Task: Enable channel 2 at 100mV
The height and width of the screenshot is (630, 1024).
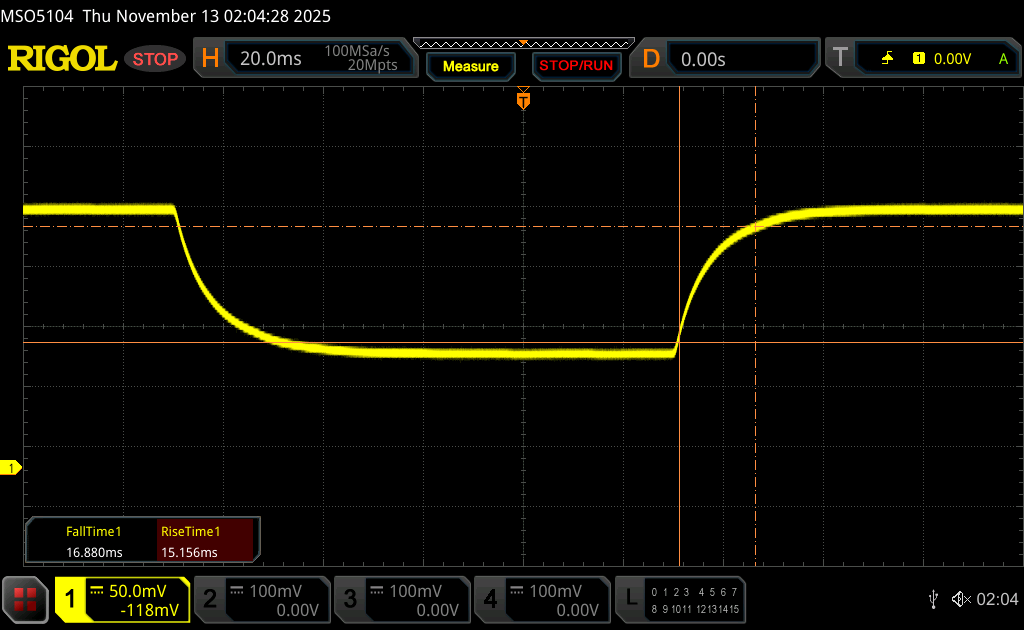Action: (x=261, y=599)
